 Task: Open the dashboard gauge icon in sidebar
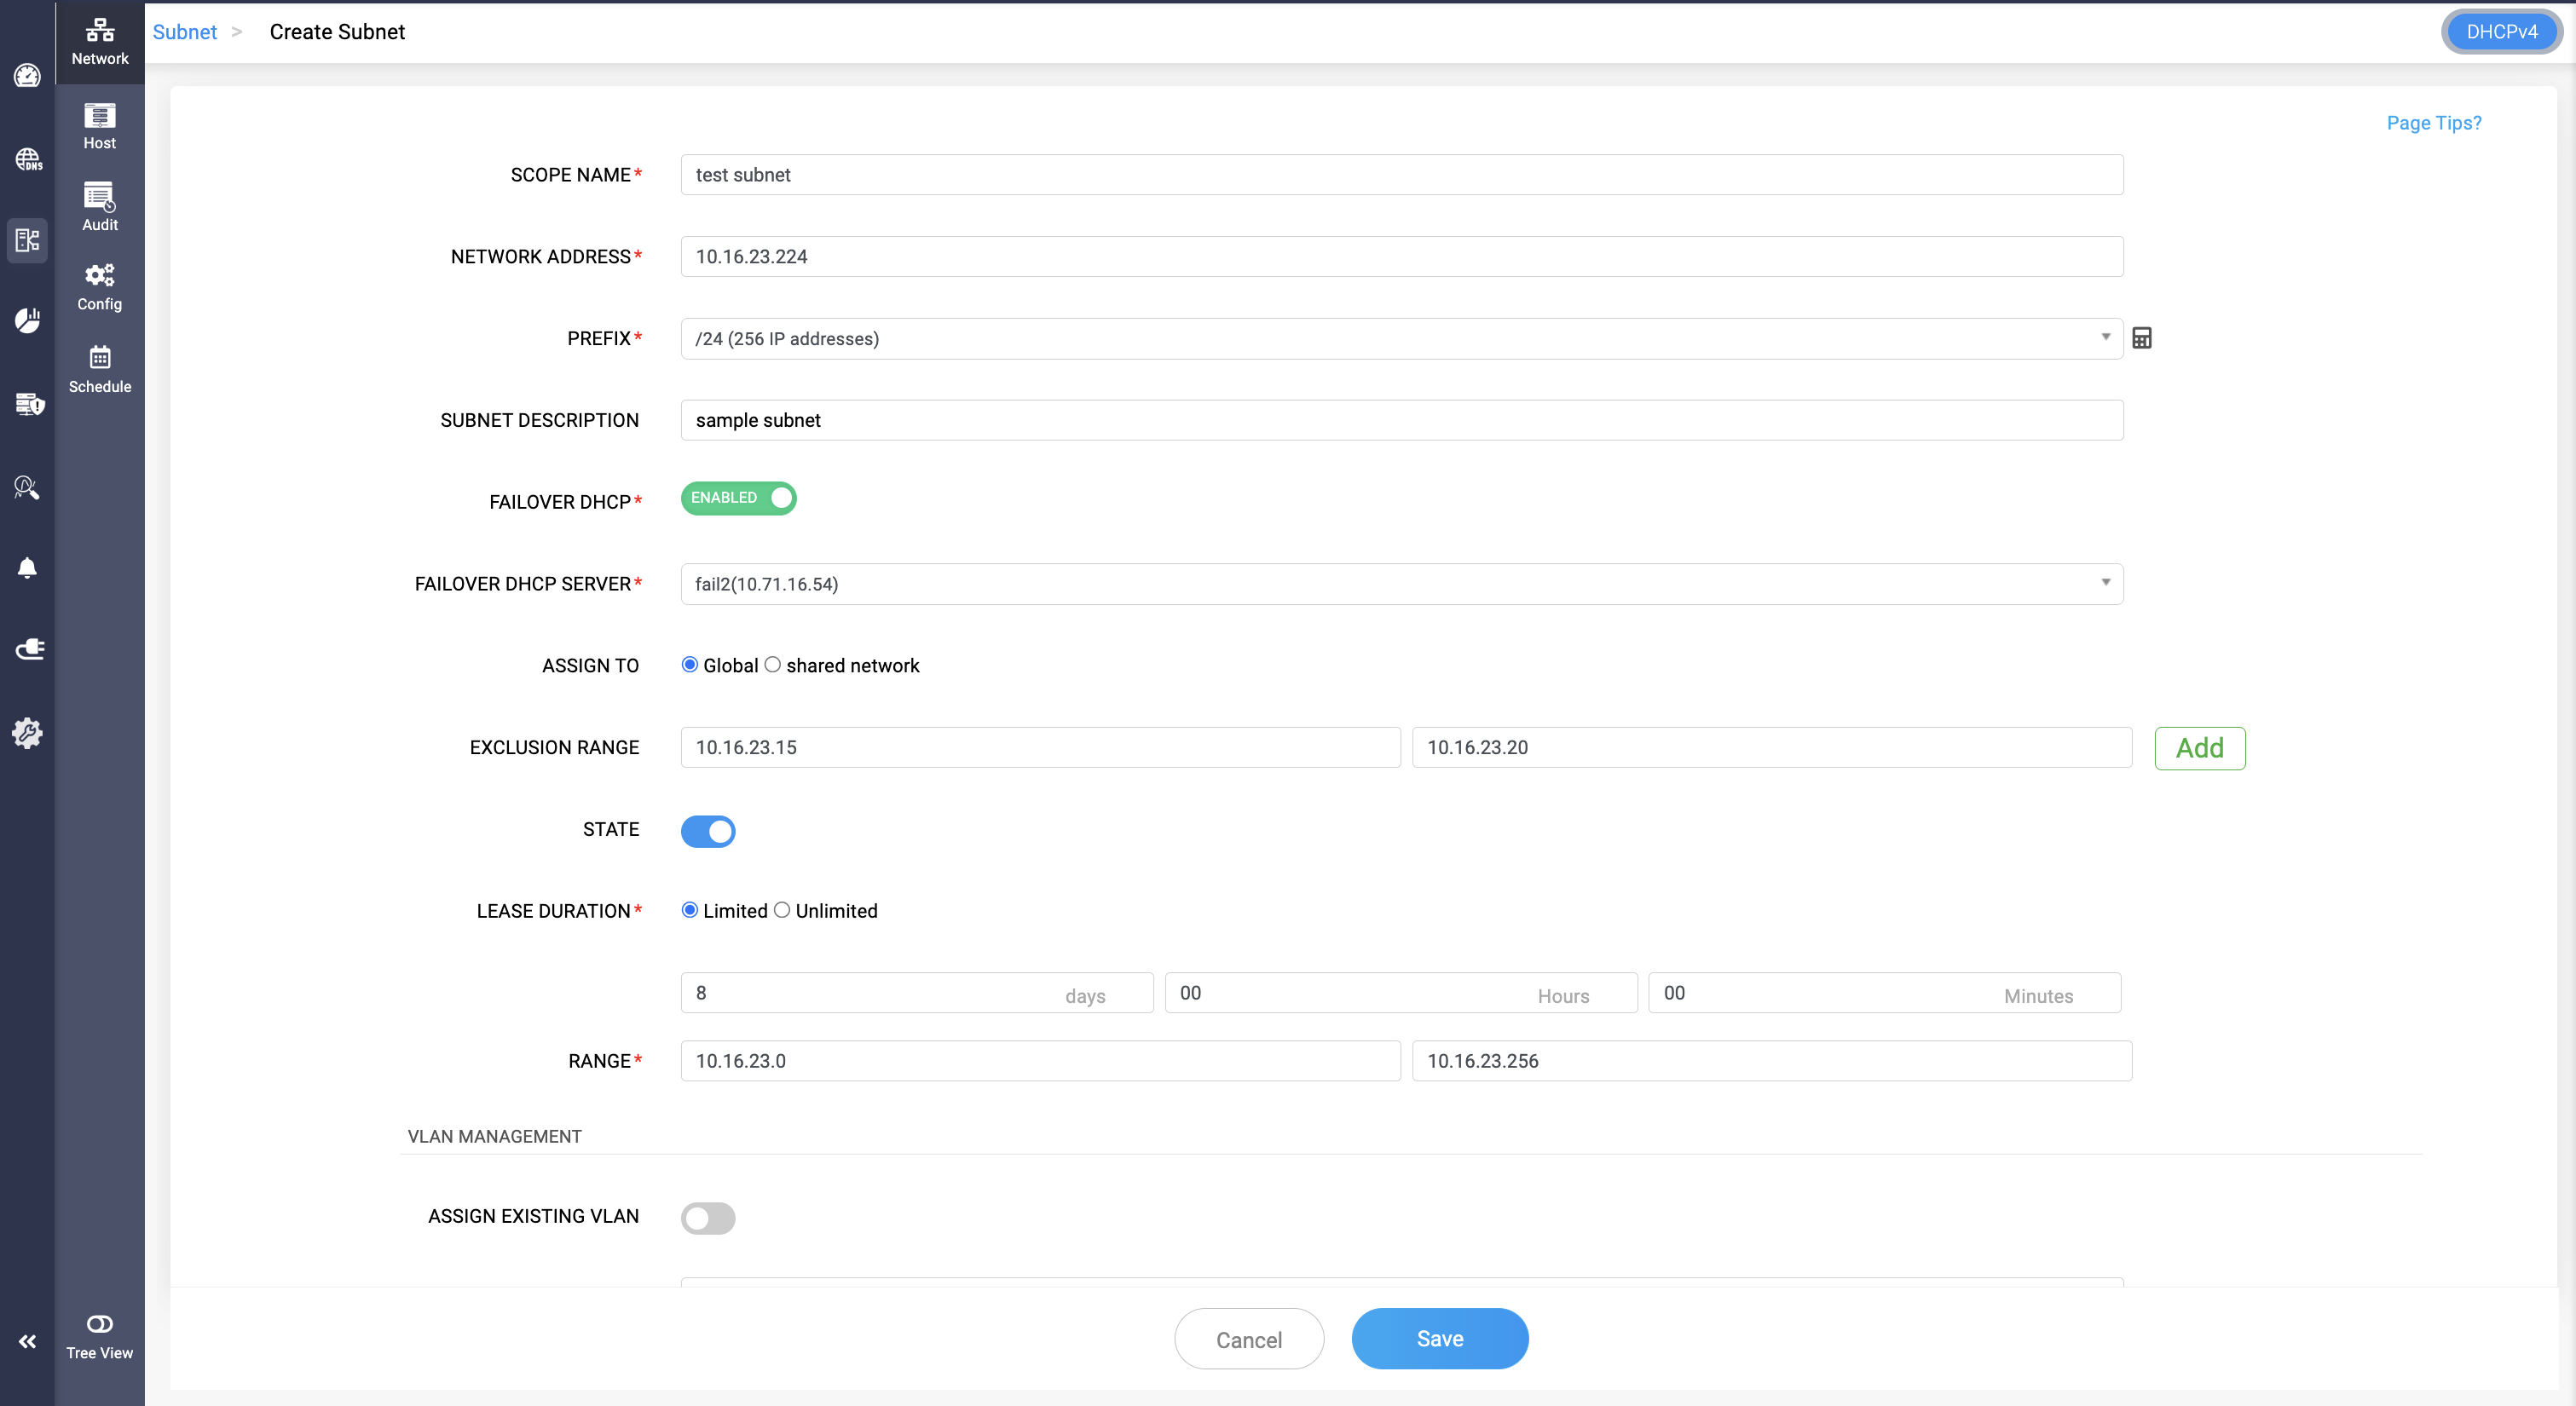coord(27,76)
